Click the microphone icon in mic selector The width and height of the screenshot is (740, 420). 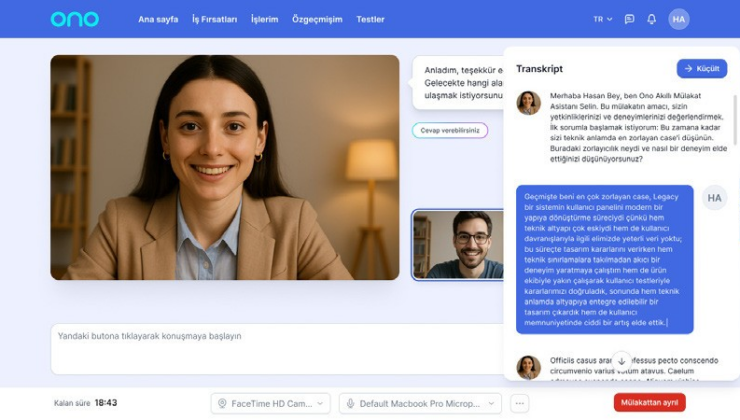[x=350, y=403]
